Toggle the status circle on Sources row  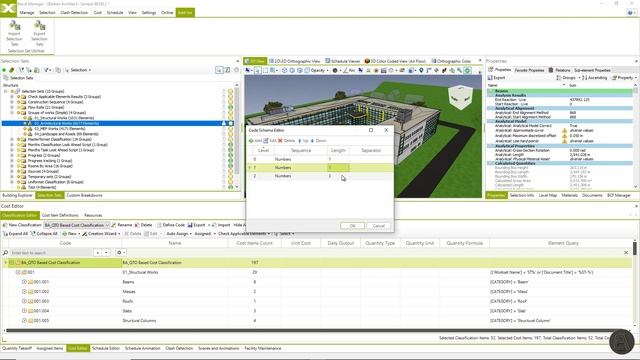click(x=231, y=171)
